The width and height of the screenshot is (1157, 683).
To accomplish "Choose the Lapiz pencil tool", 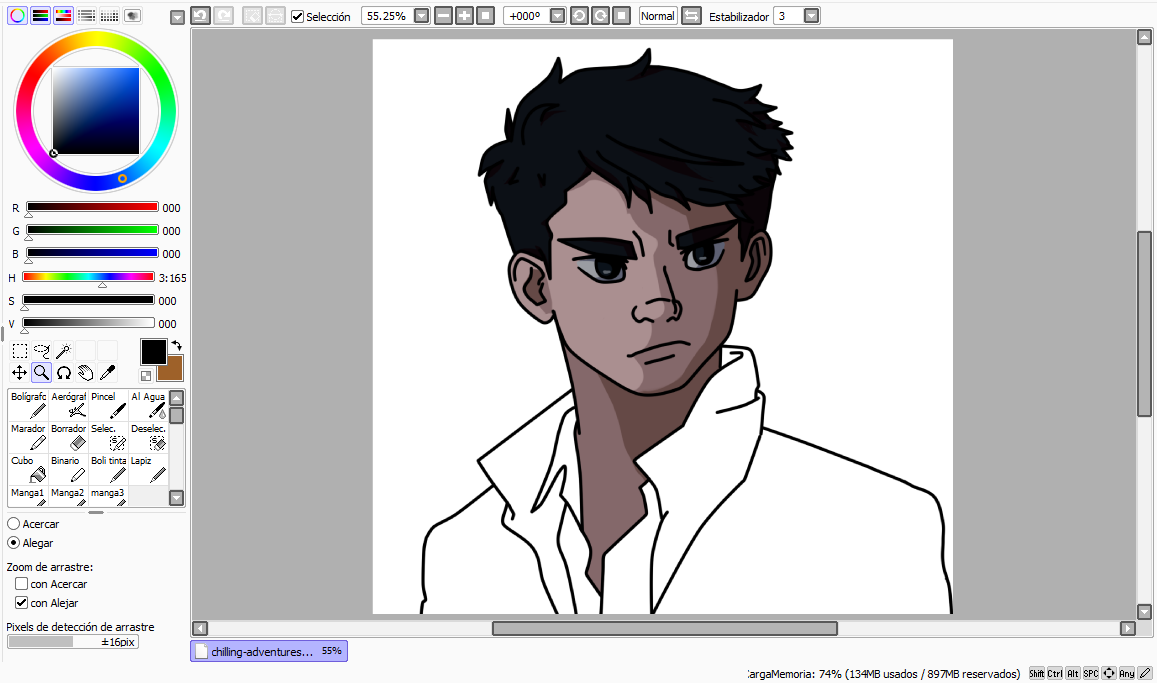I will 148,469.
